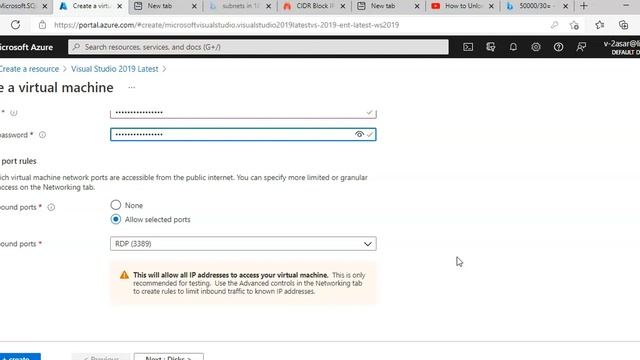
Task: Open the account menu v-2asar
Action: click(x=621, y=47)
